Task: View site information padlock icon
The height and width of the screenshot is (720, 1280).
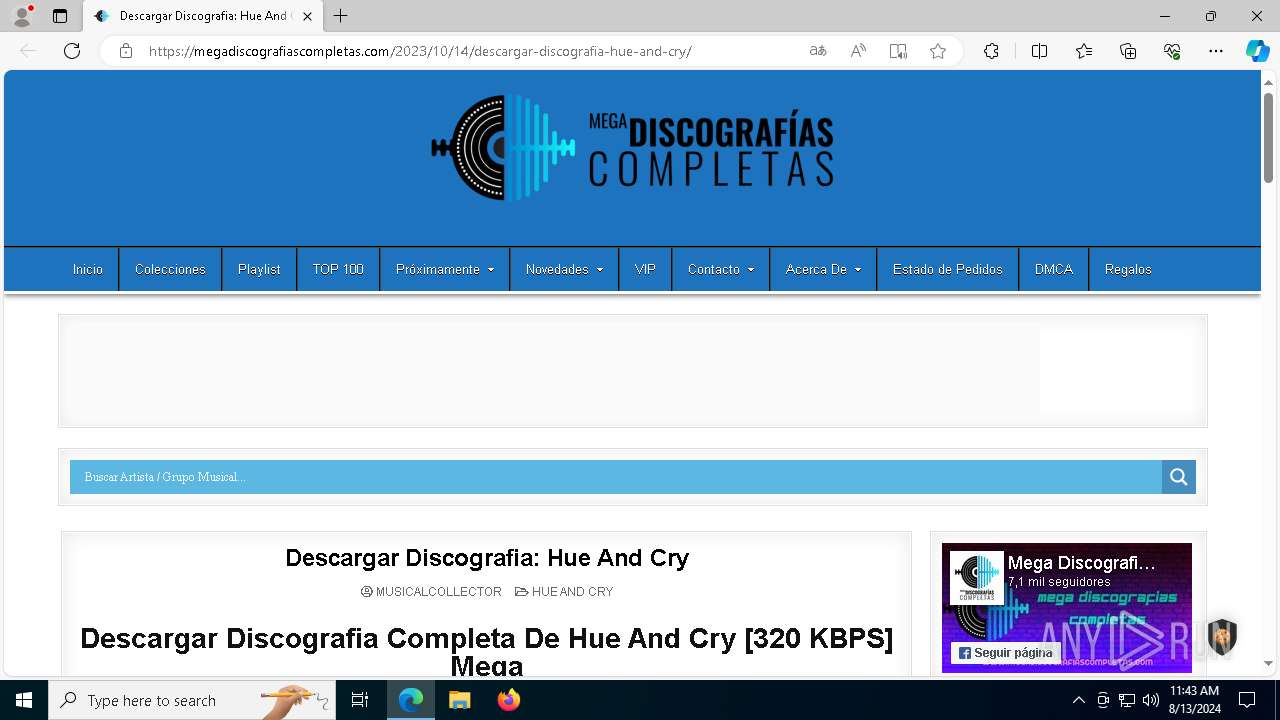Action: 126,51
